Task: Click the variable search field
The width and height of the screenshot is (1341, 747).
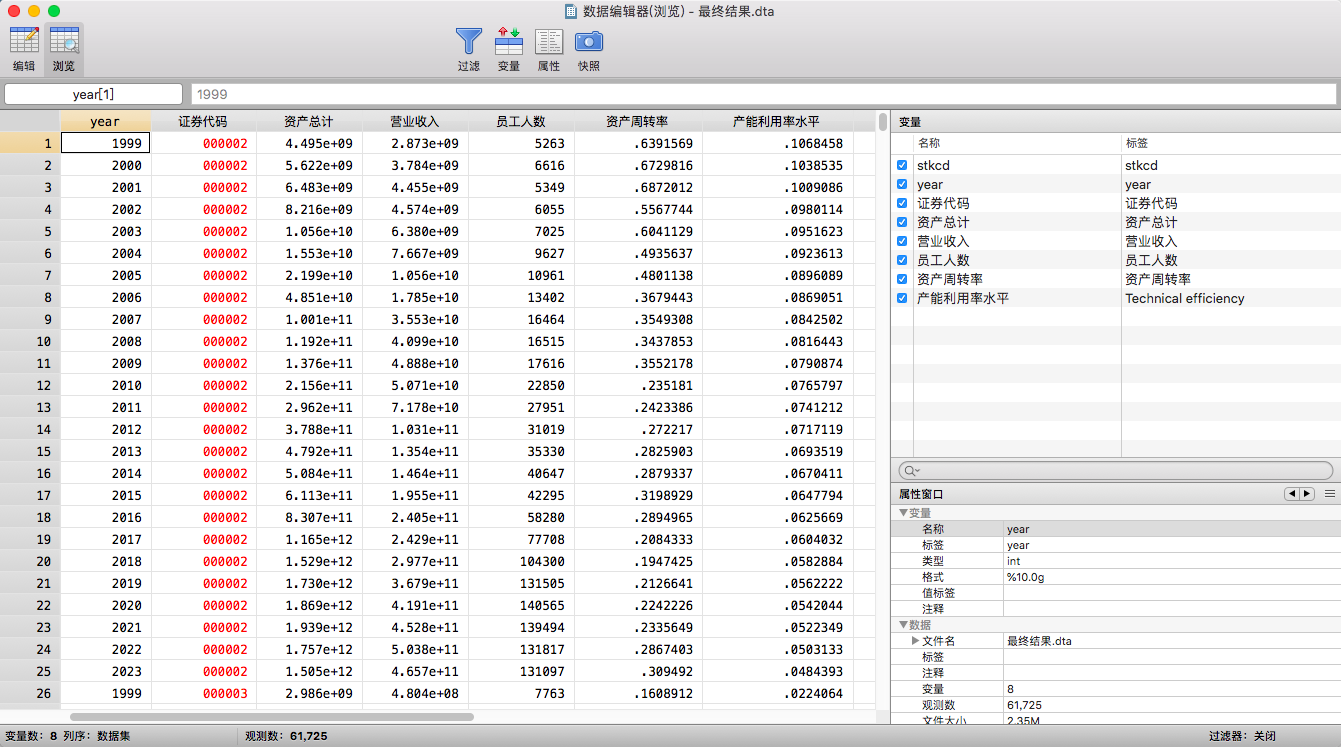Action: [1115, 470]
